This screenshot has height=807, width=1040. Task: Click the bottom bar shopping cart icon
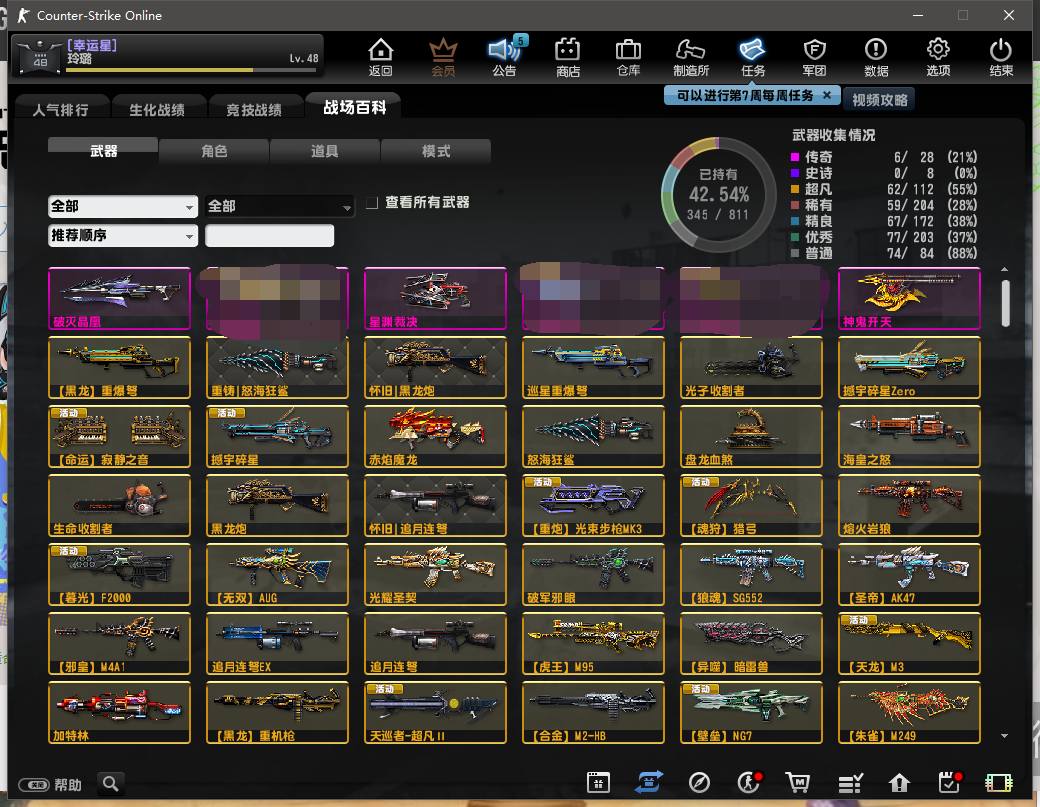coord(798,782)
